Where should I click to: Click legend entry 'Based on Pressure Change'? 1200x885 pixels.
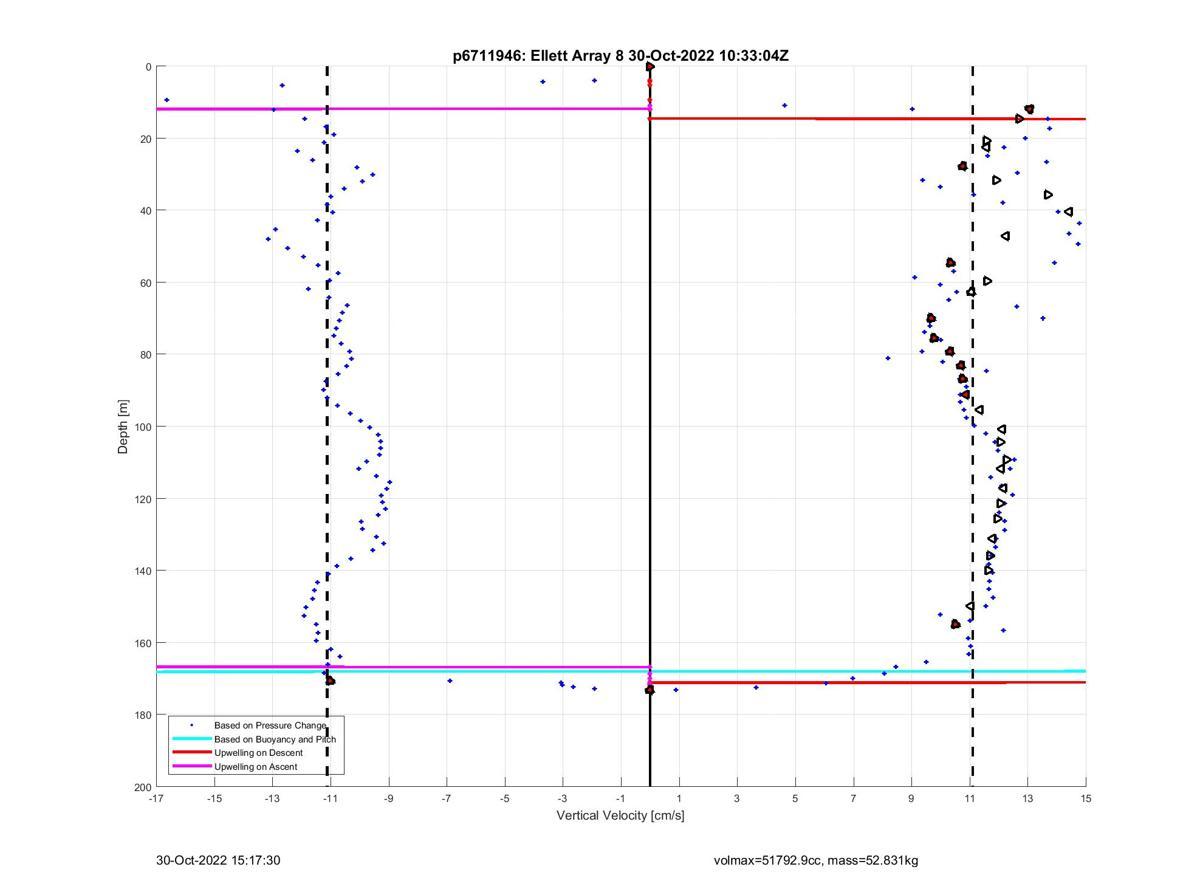pyautogui.click(x=270, y=725)
